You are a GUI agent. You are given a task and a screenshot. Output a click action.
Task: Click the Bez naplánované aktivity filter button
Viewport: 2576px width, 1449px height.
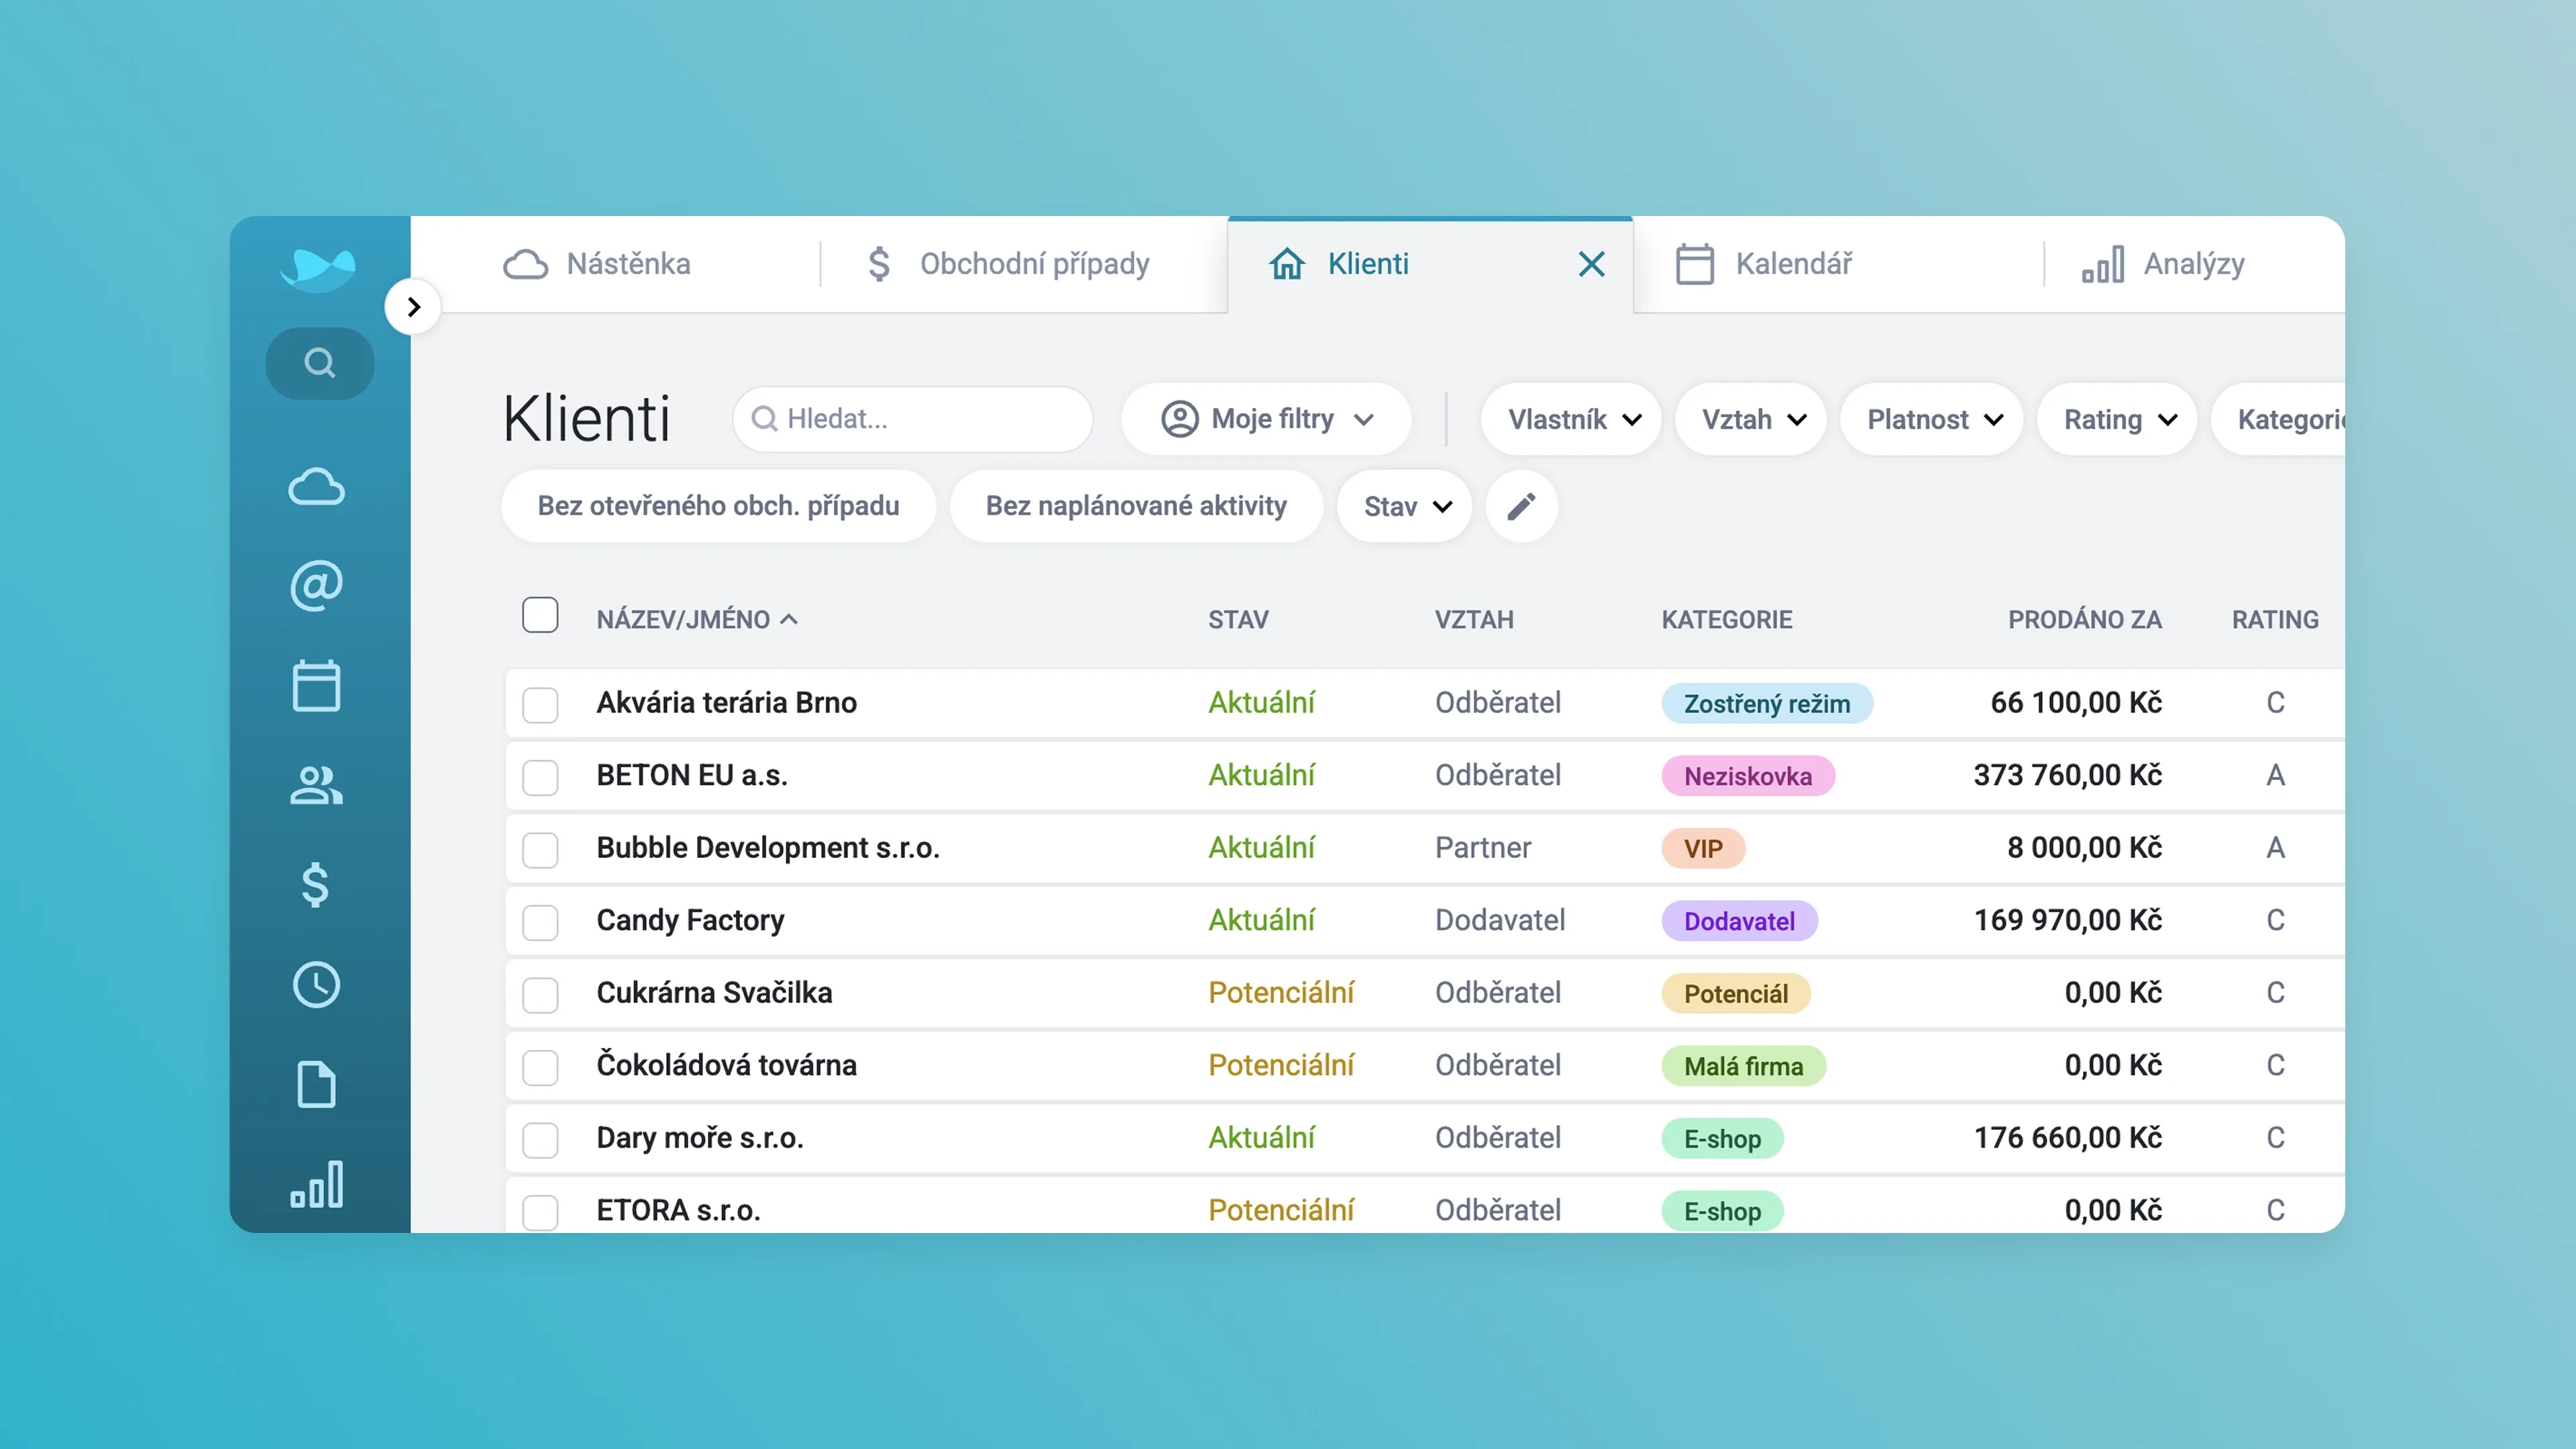point(1137,506)
